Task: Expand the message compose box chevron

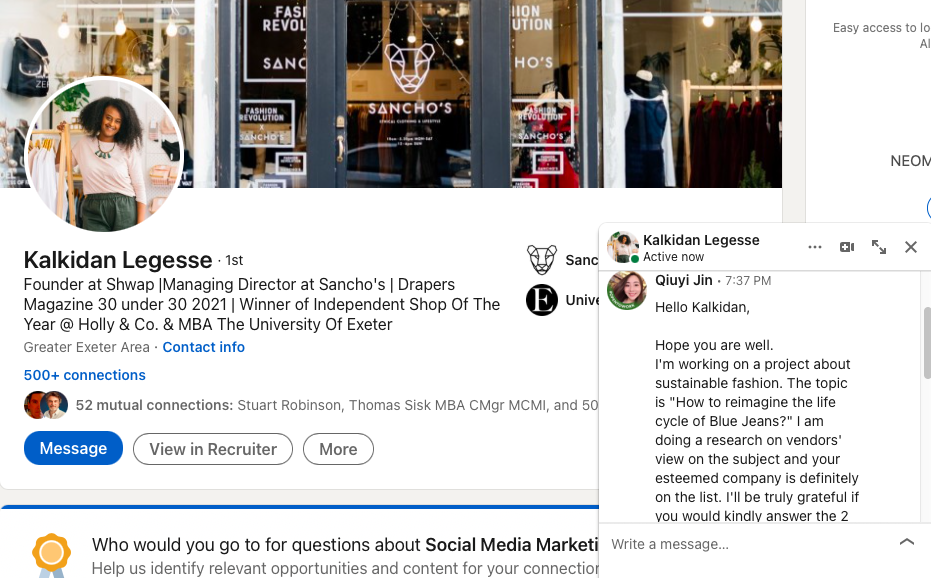Action: point(907,541)
